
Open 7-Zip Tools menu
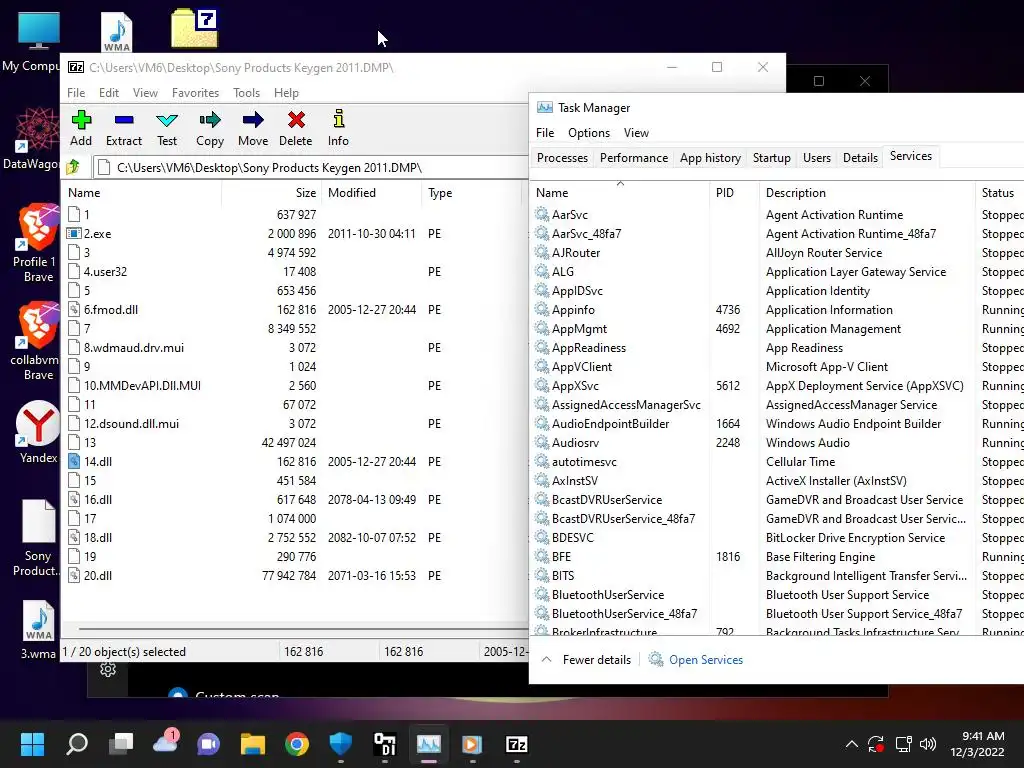tap(246, 93)
